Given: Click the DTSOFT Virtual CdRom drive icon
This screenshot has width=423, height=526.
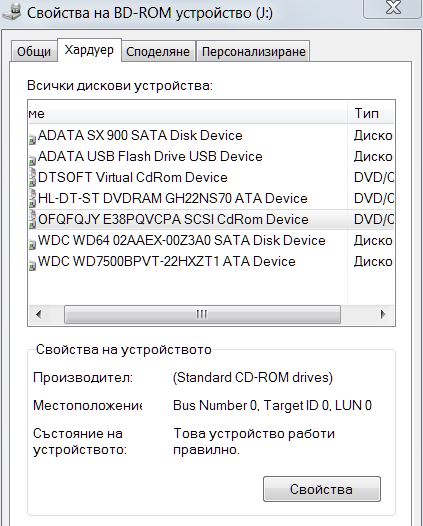Looking at the screenshot, I should tap(32, 177).
